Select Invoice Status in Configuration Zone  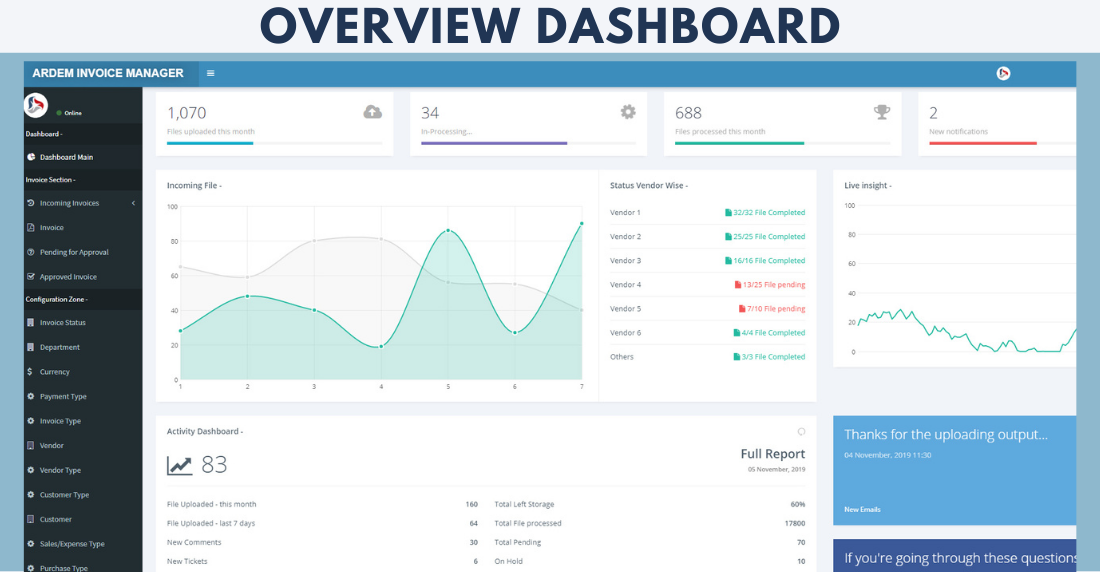pyautogui.click(x=62, y=322)
